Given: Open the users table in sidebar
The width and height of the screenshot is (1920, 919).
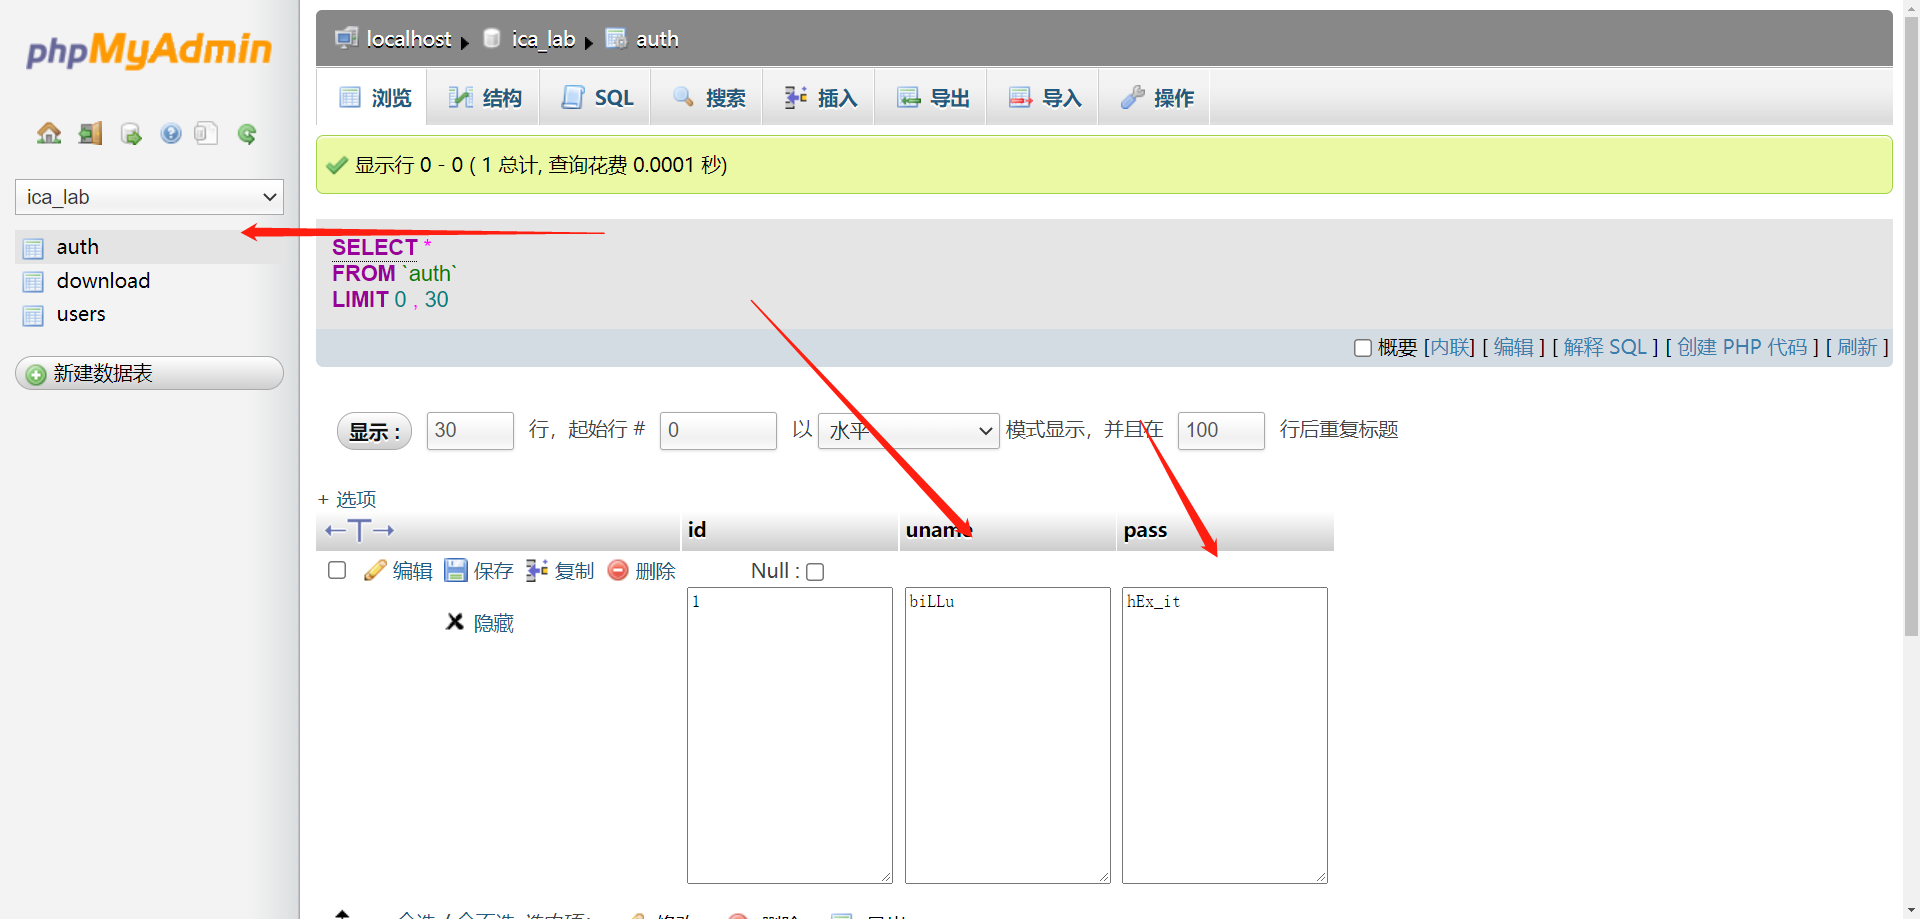Looking at the screenshot, I should [x=81, y=314].
